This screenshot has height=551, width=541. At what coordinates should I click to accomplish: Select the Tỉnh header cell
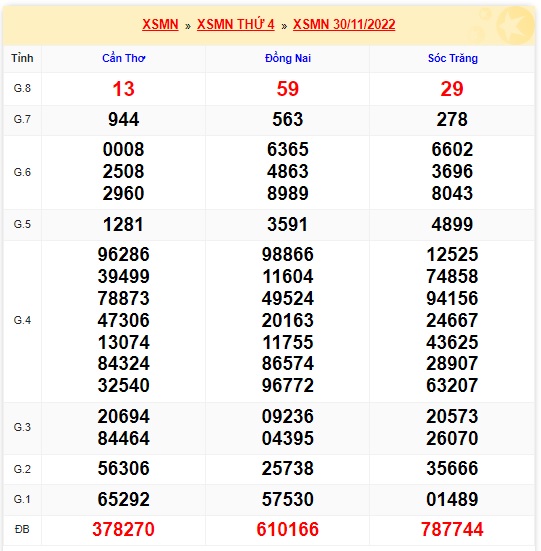22,58
